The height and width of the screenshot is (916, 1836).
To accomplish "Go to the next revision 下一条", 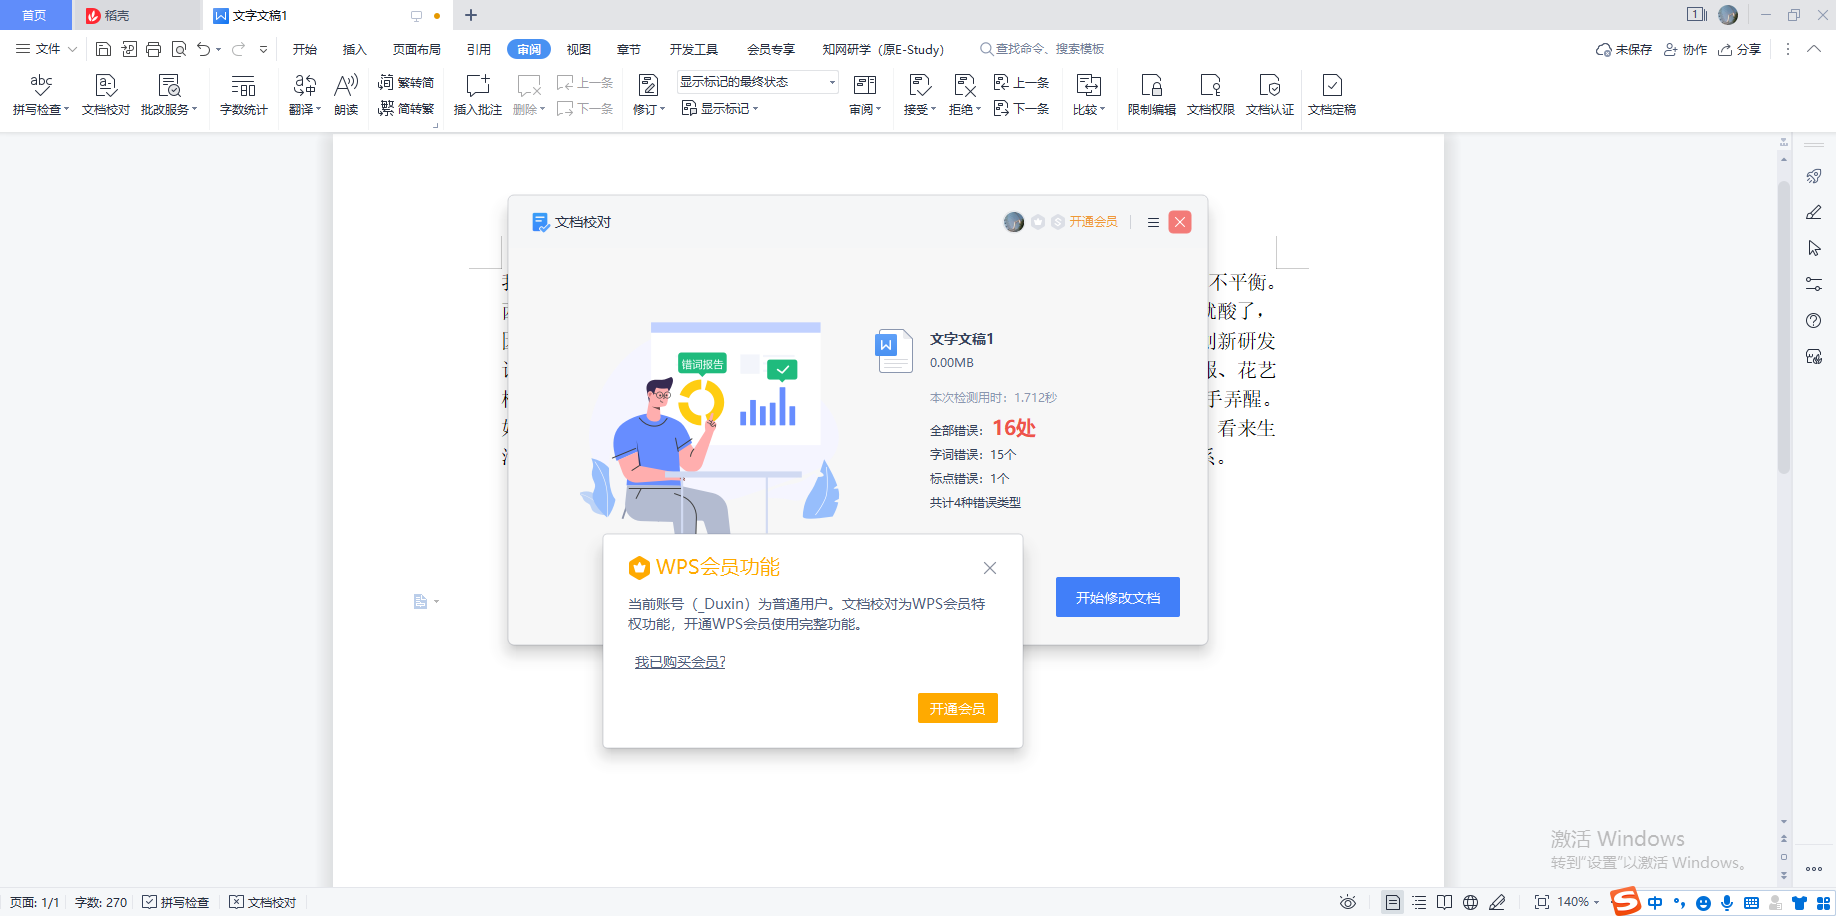I will tap(1021, 108).
